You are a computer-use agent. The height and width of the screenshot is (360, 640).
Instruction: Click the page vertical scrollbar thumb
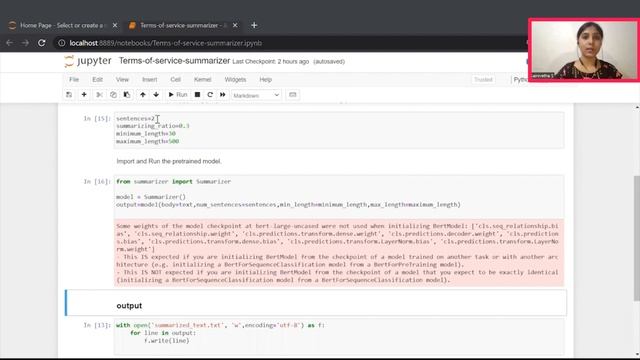click(637, 239)
